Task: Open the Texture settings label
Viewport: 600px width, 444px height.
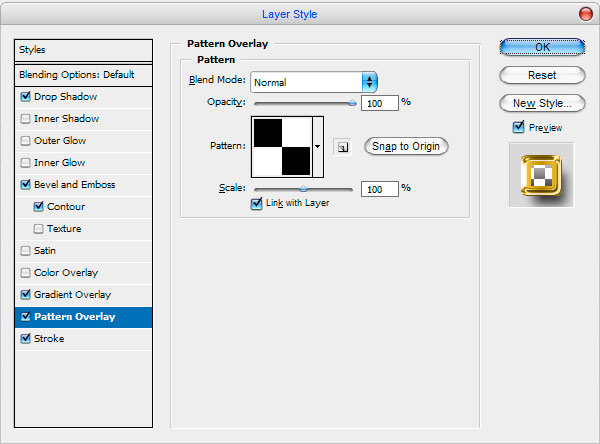Action: click(x=64, y=229)
